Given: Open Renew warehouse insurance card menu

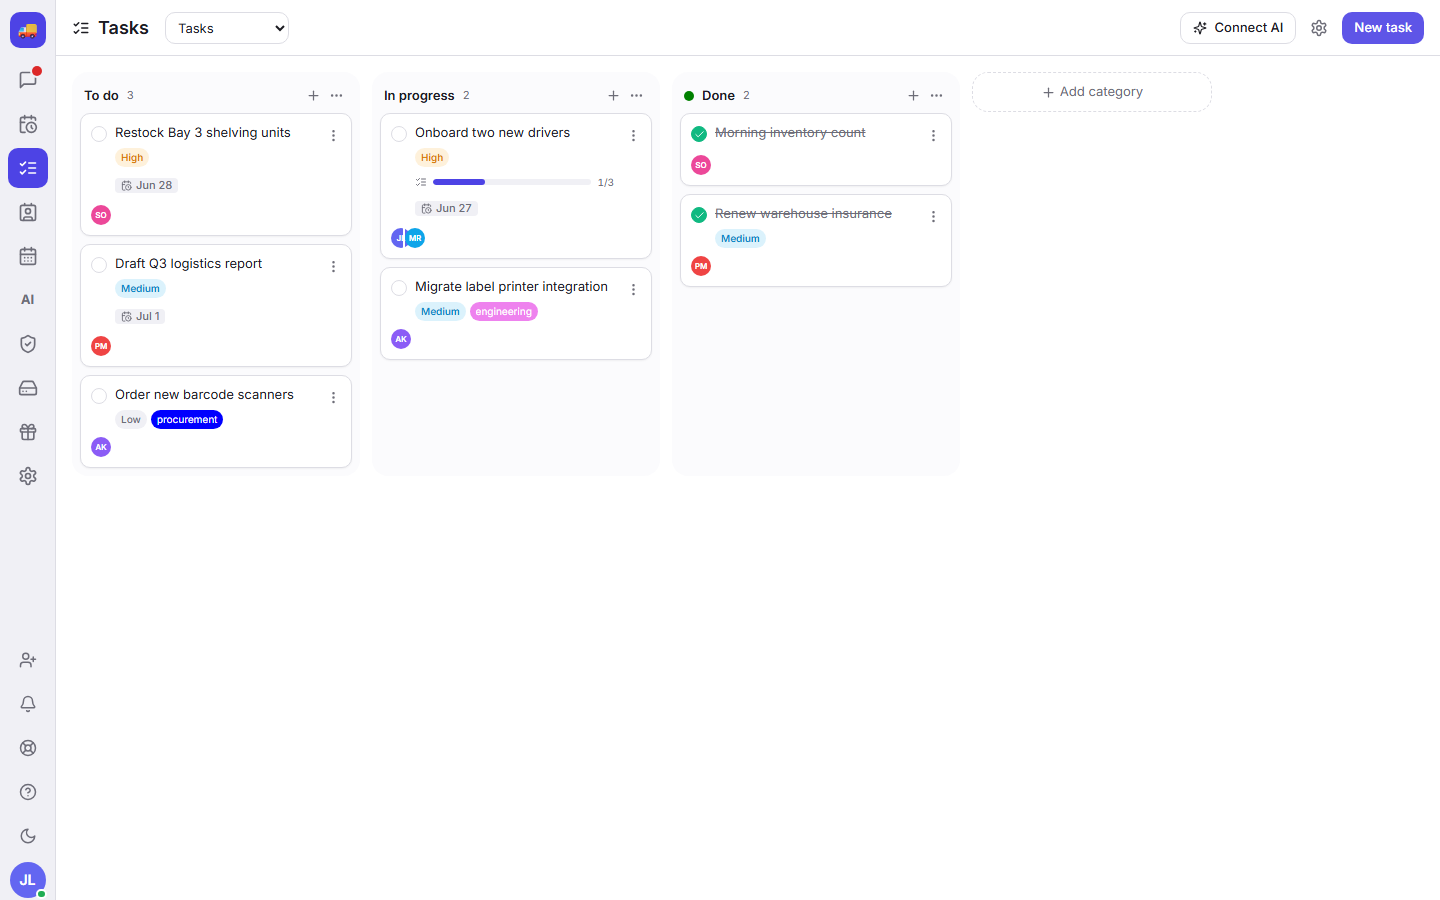Looking at the screenshot, I should click(933, 217).
